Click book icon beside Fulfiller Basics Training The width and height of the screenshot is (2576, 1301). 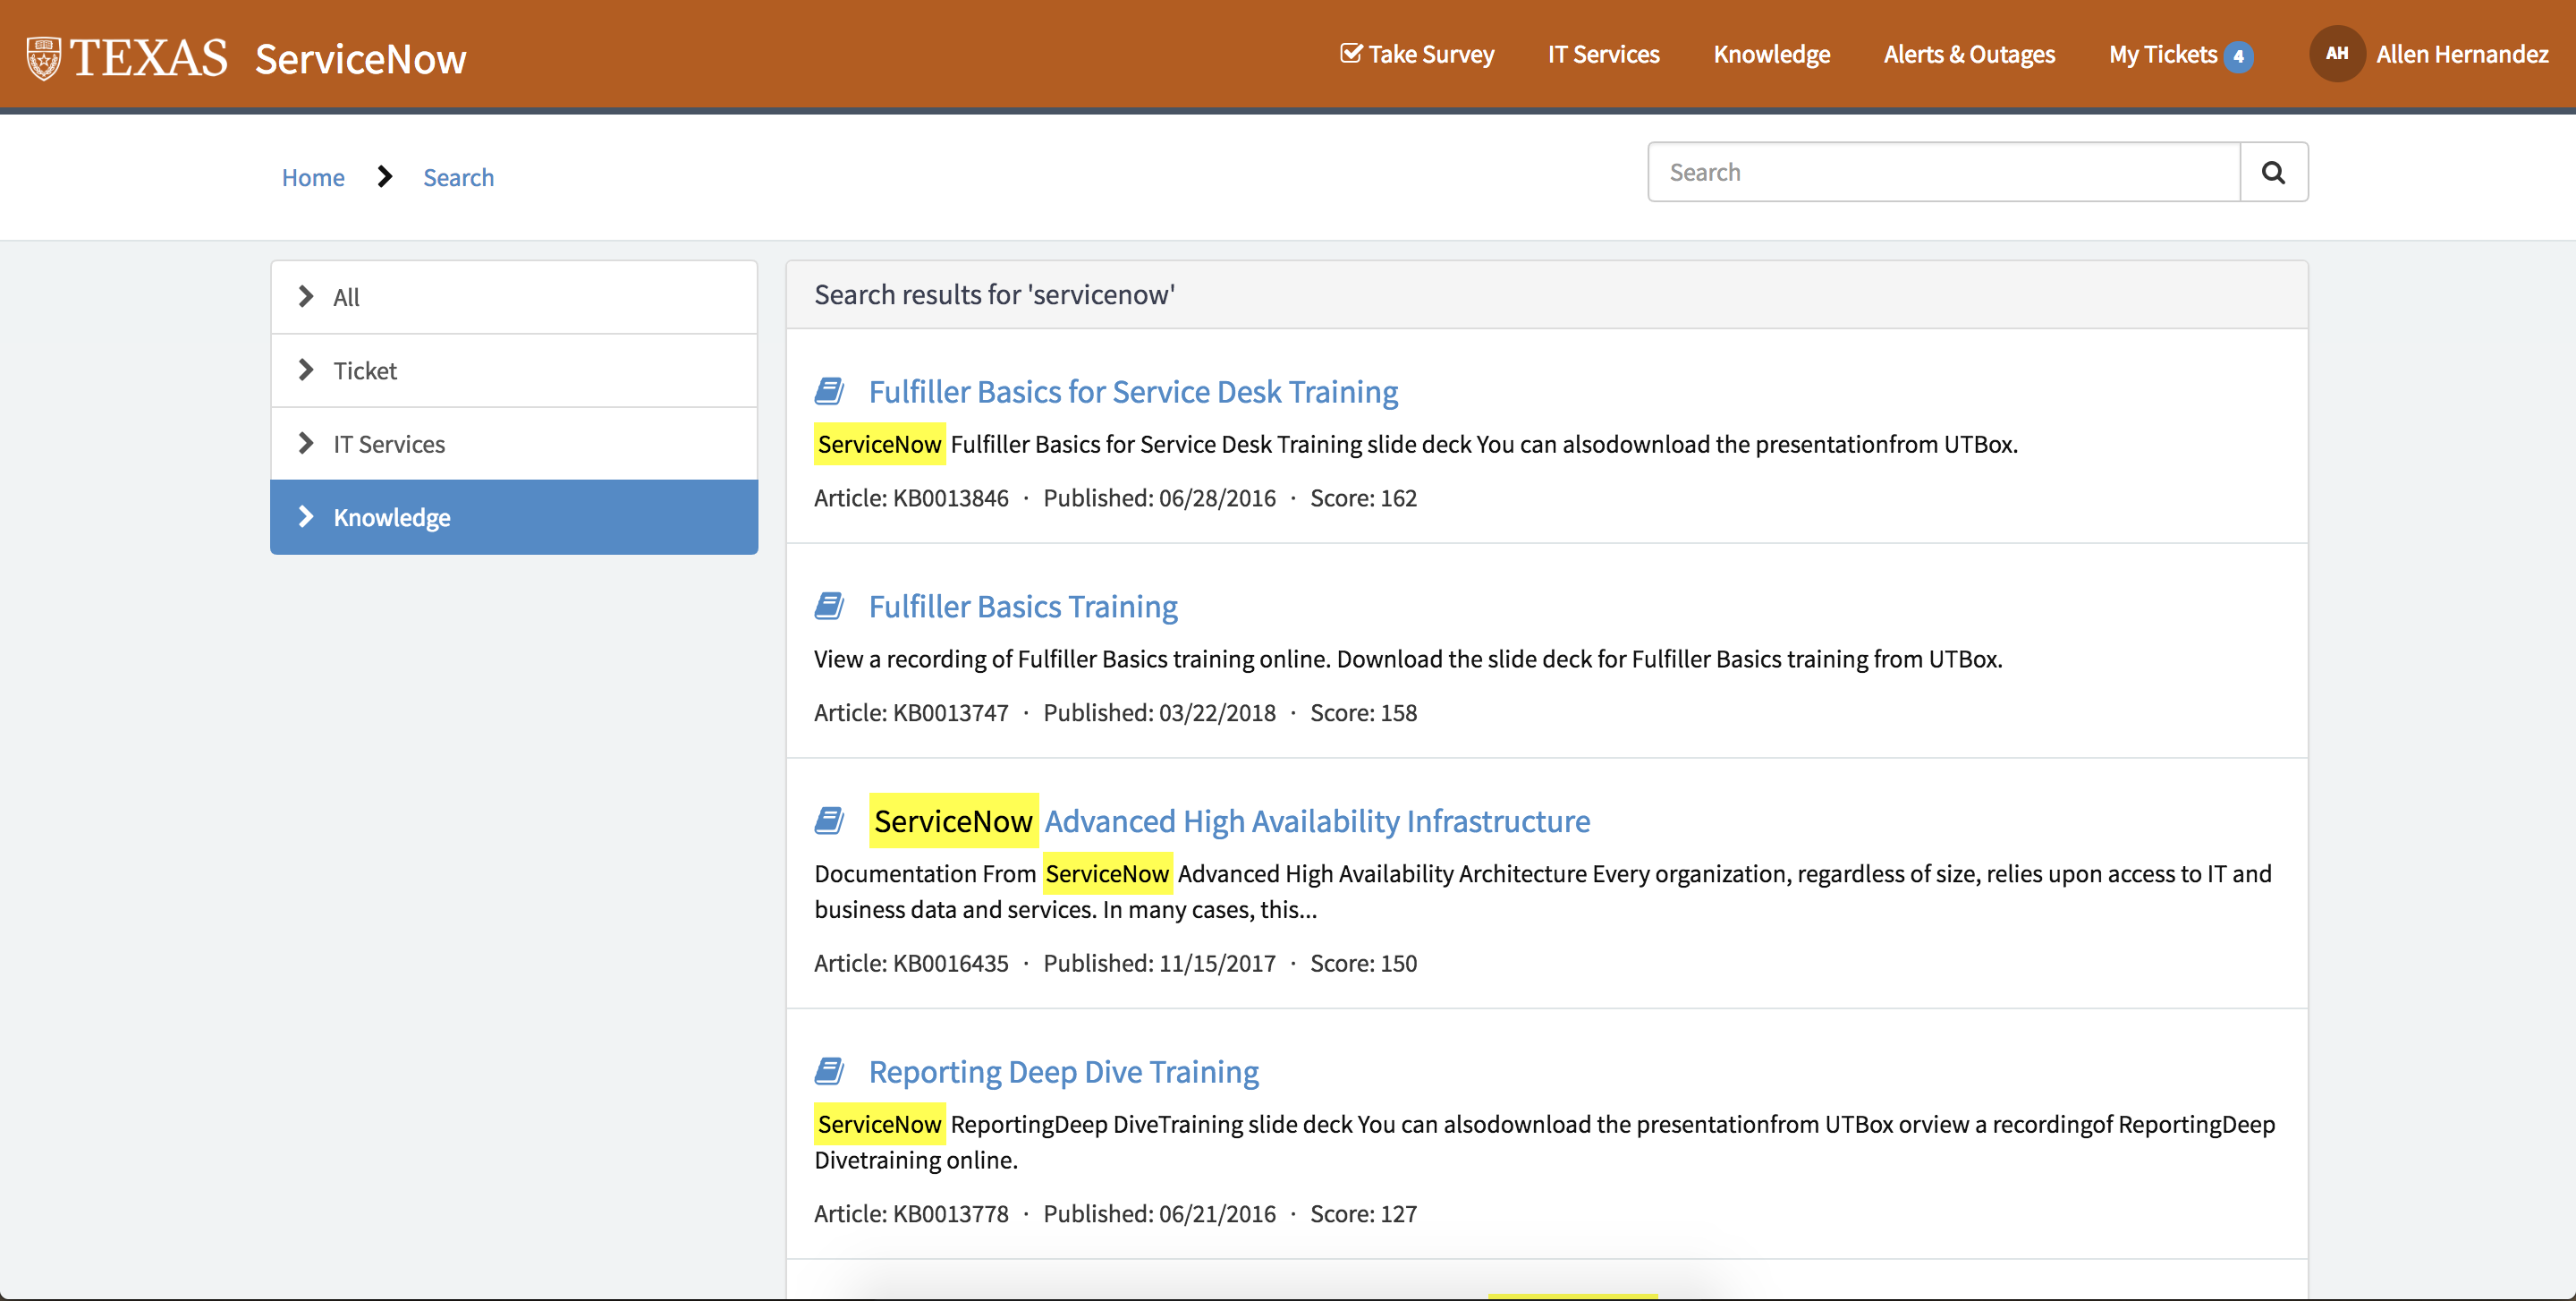pyautogui.click(x=829, y=606)
